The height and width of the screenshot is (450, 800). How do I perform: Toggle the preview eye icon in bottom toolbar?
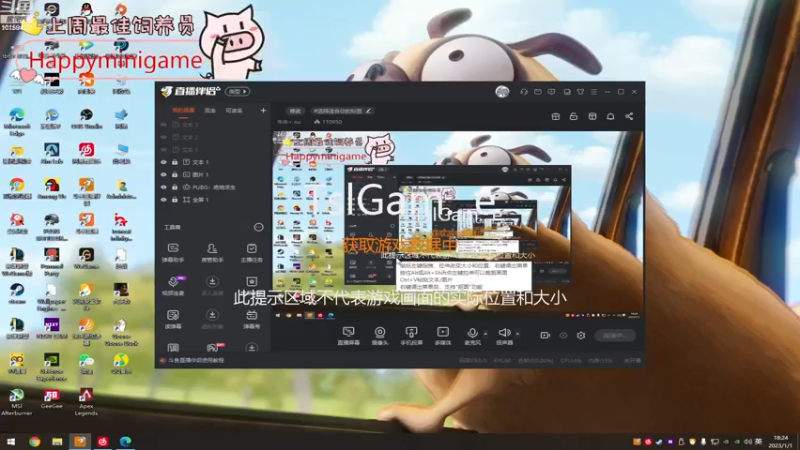[563, 335]
